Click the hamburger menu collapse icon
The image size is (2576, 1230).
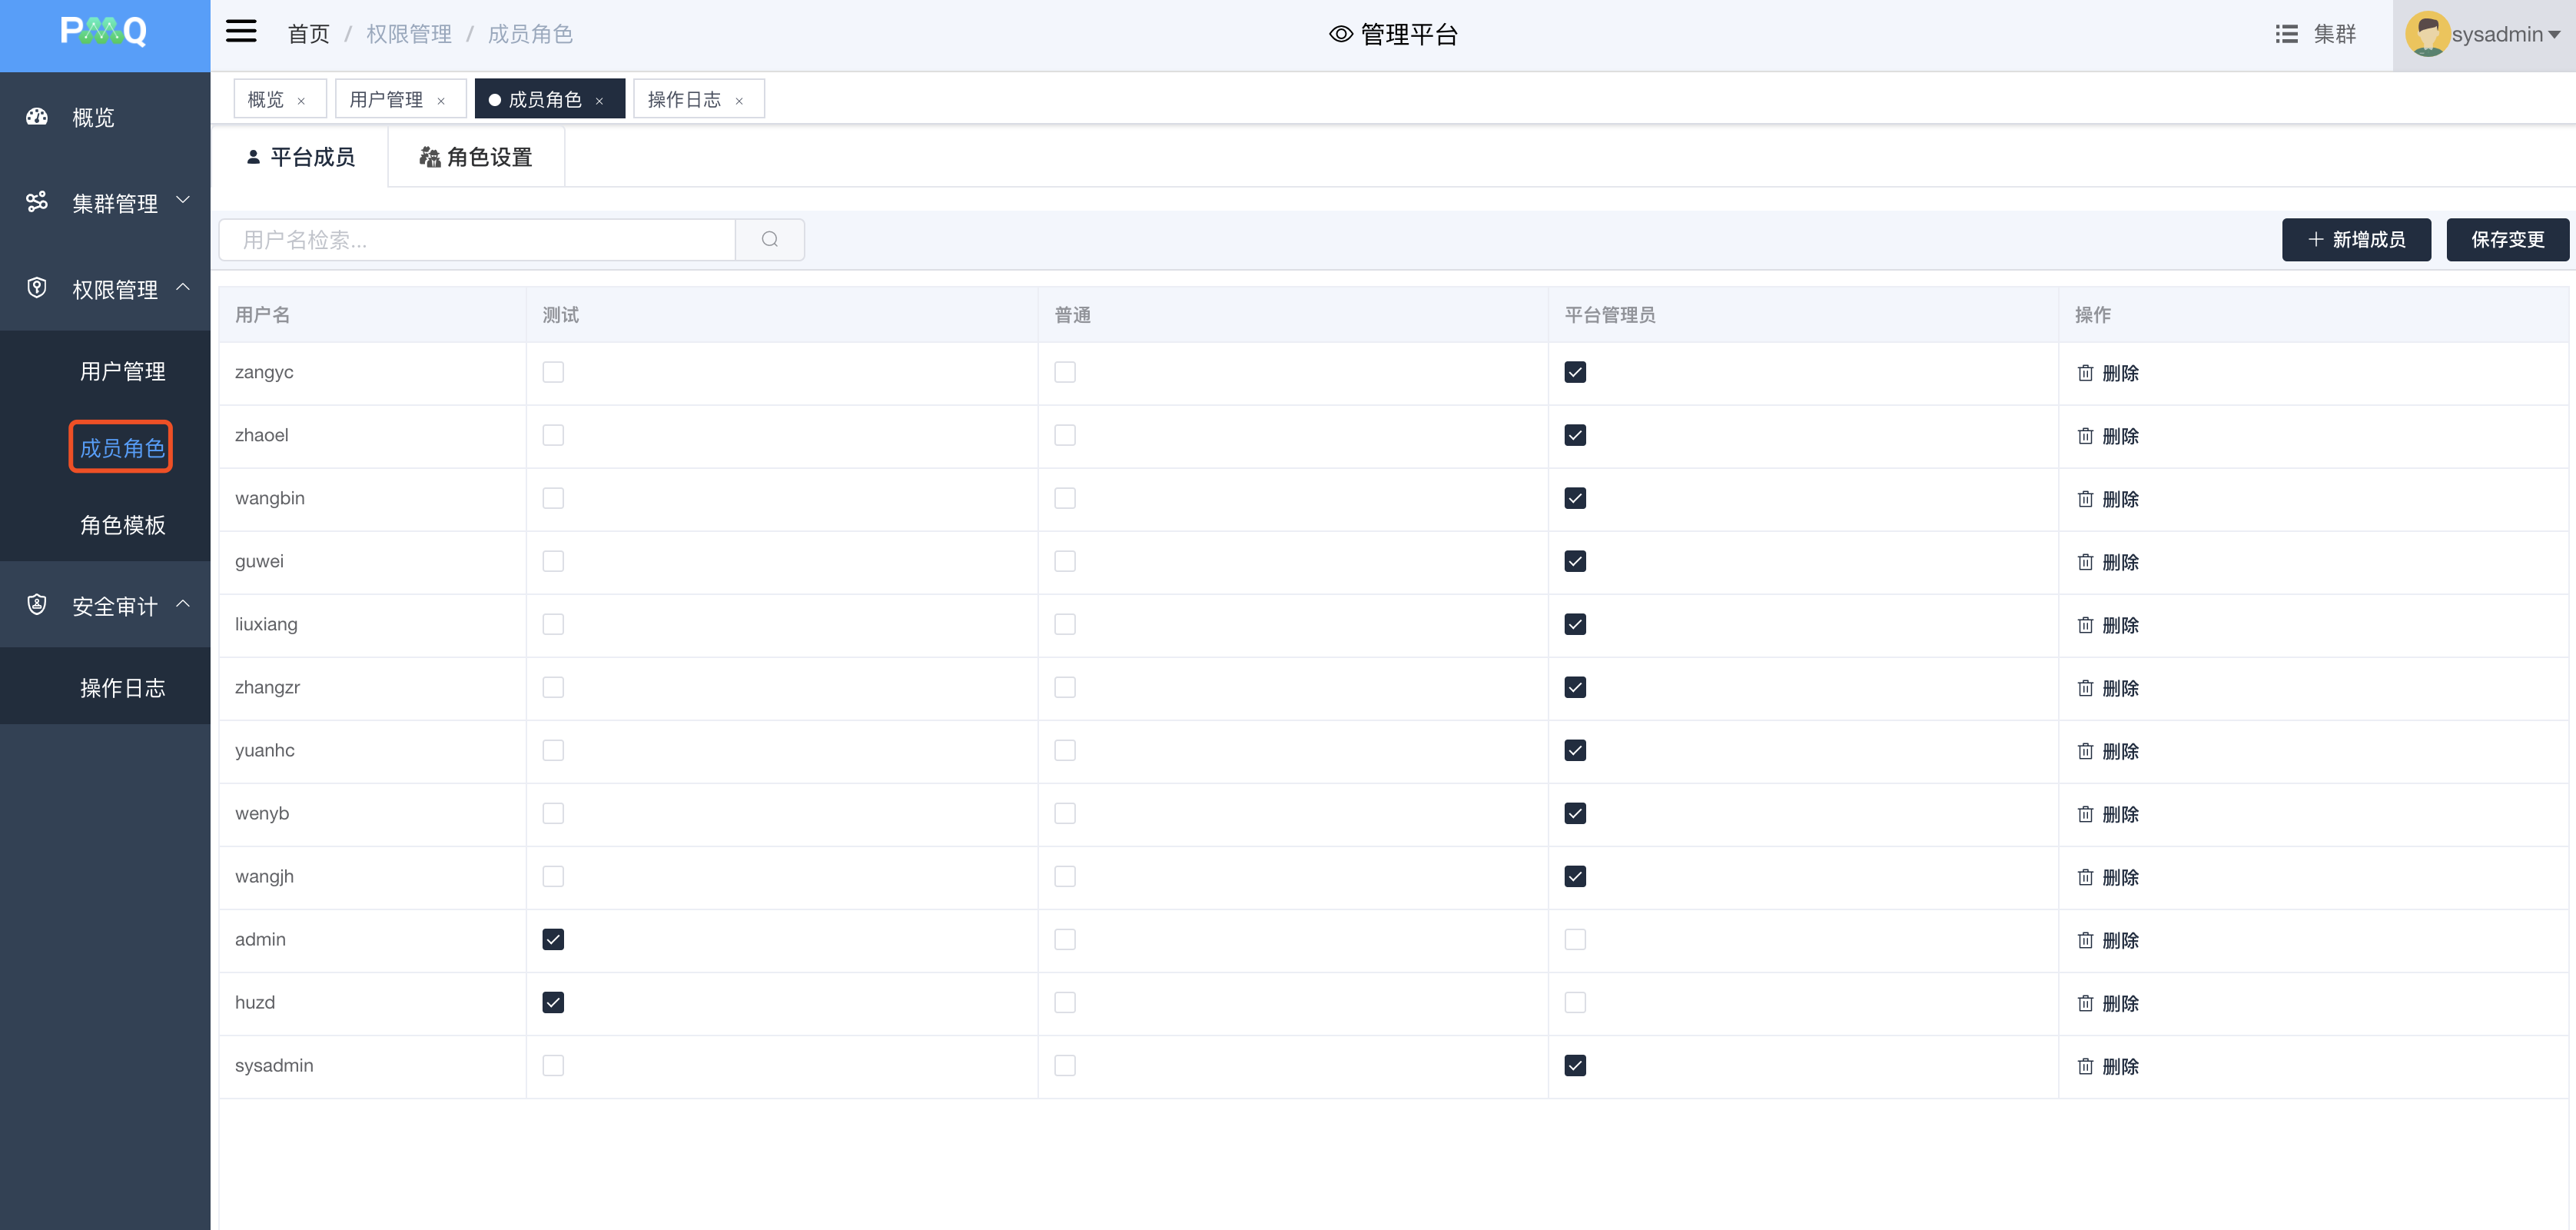click(x=241, y=32)
